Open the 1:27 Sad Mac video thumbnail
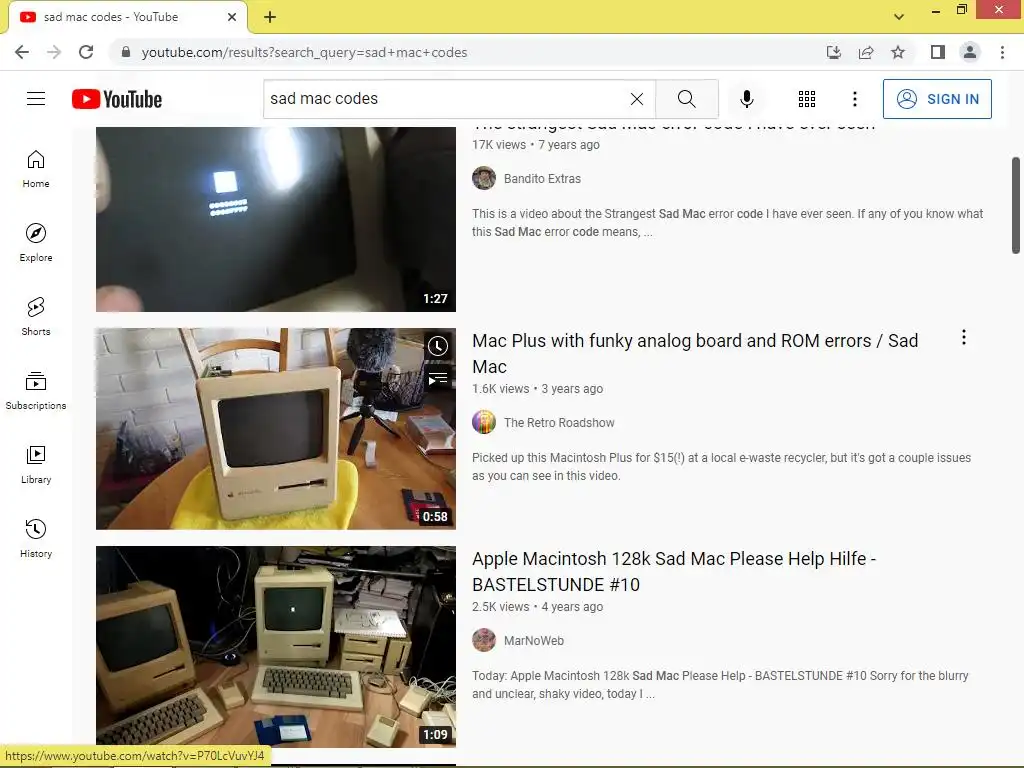 pos(276,219)
